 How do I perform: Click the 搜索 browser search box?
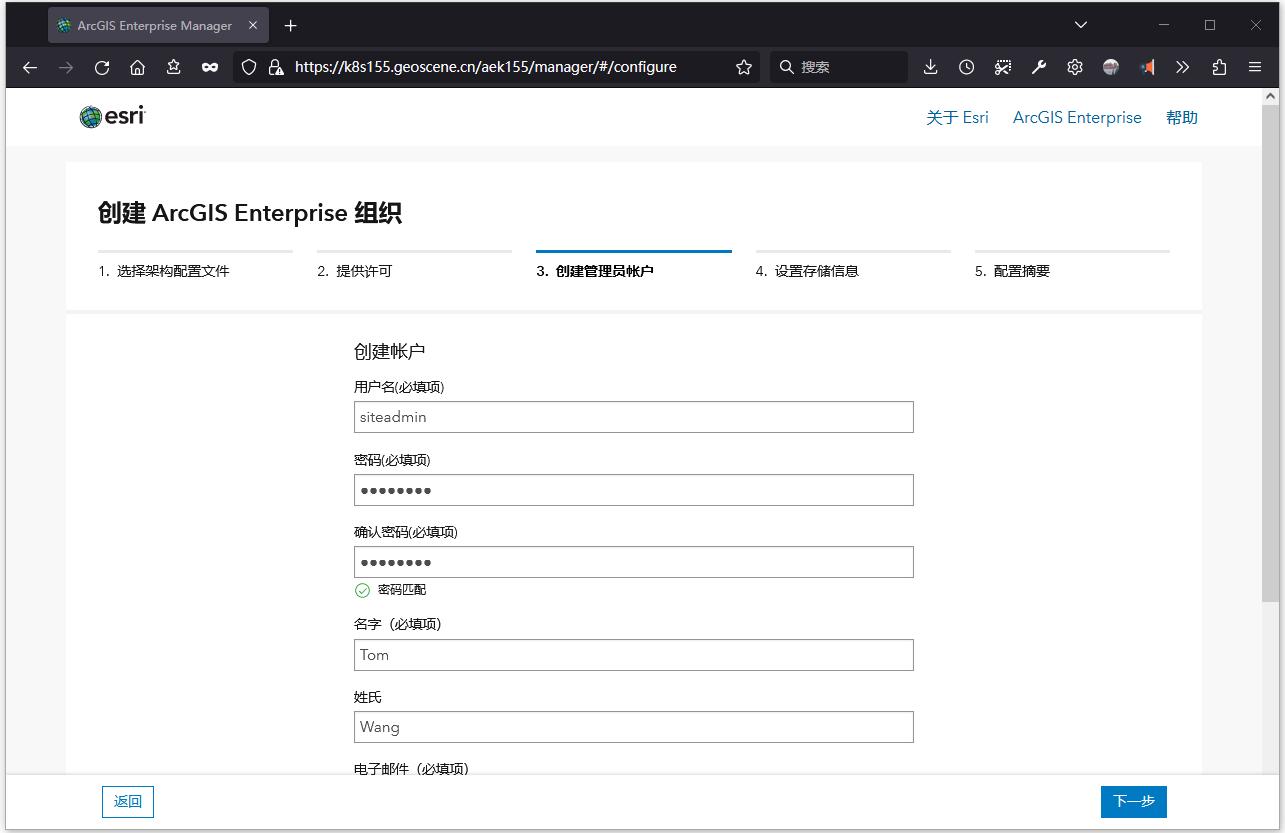click(839, 67)
